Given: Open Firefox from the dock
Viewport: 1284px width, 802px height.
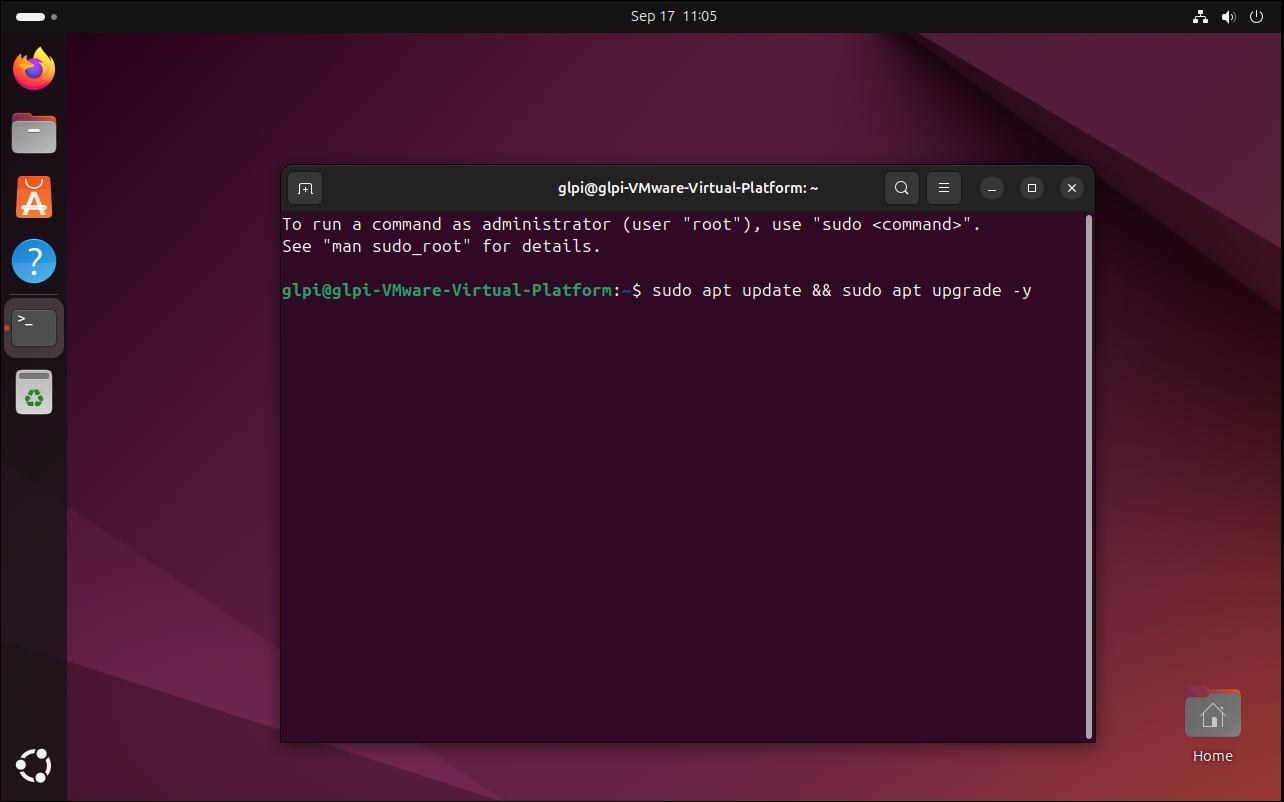Looking at the screenshot, I should 33,68.
